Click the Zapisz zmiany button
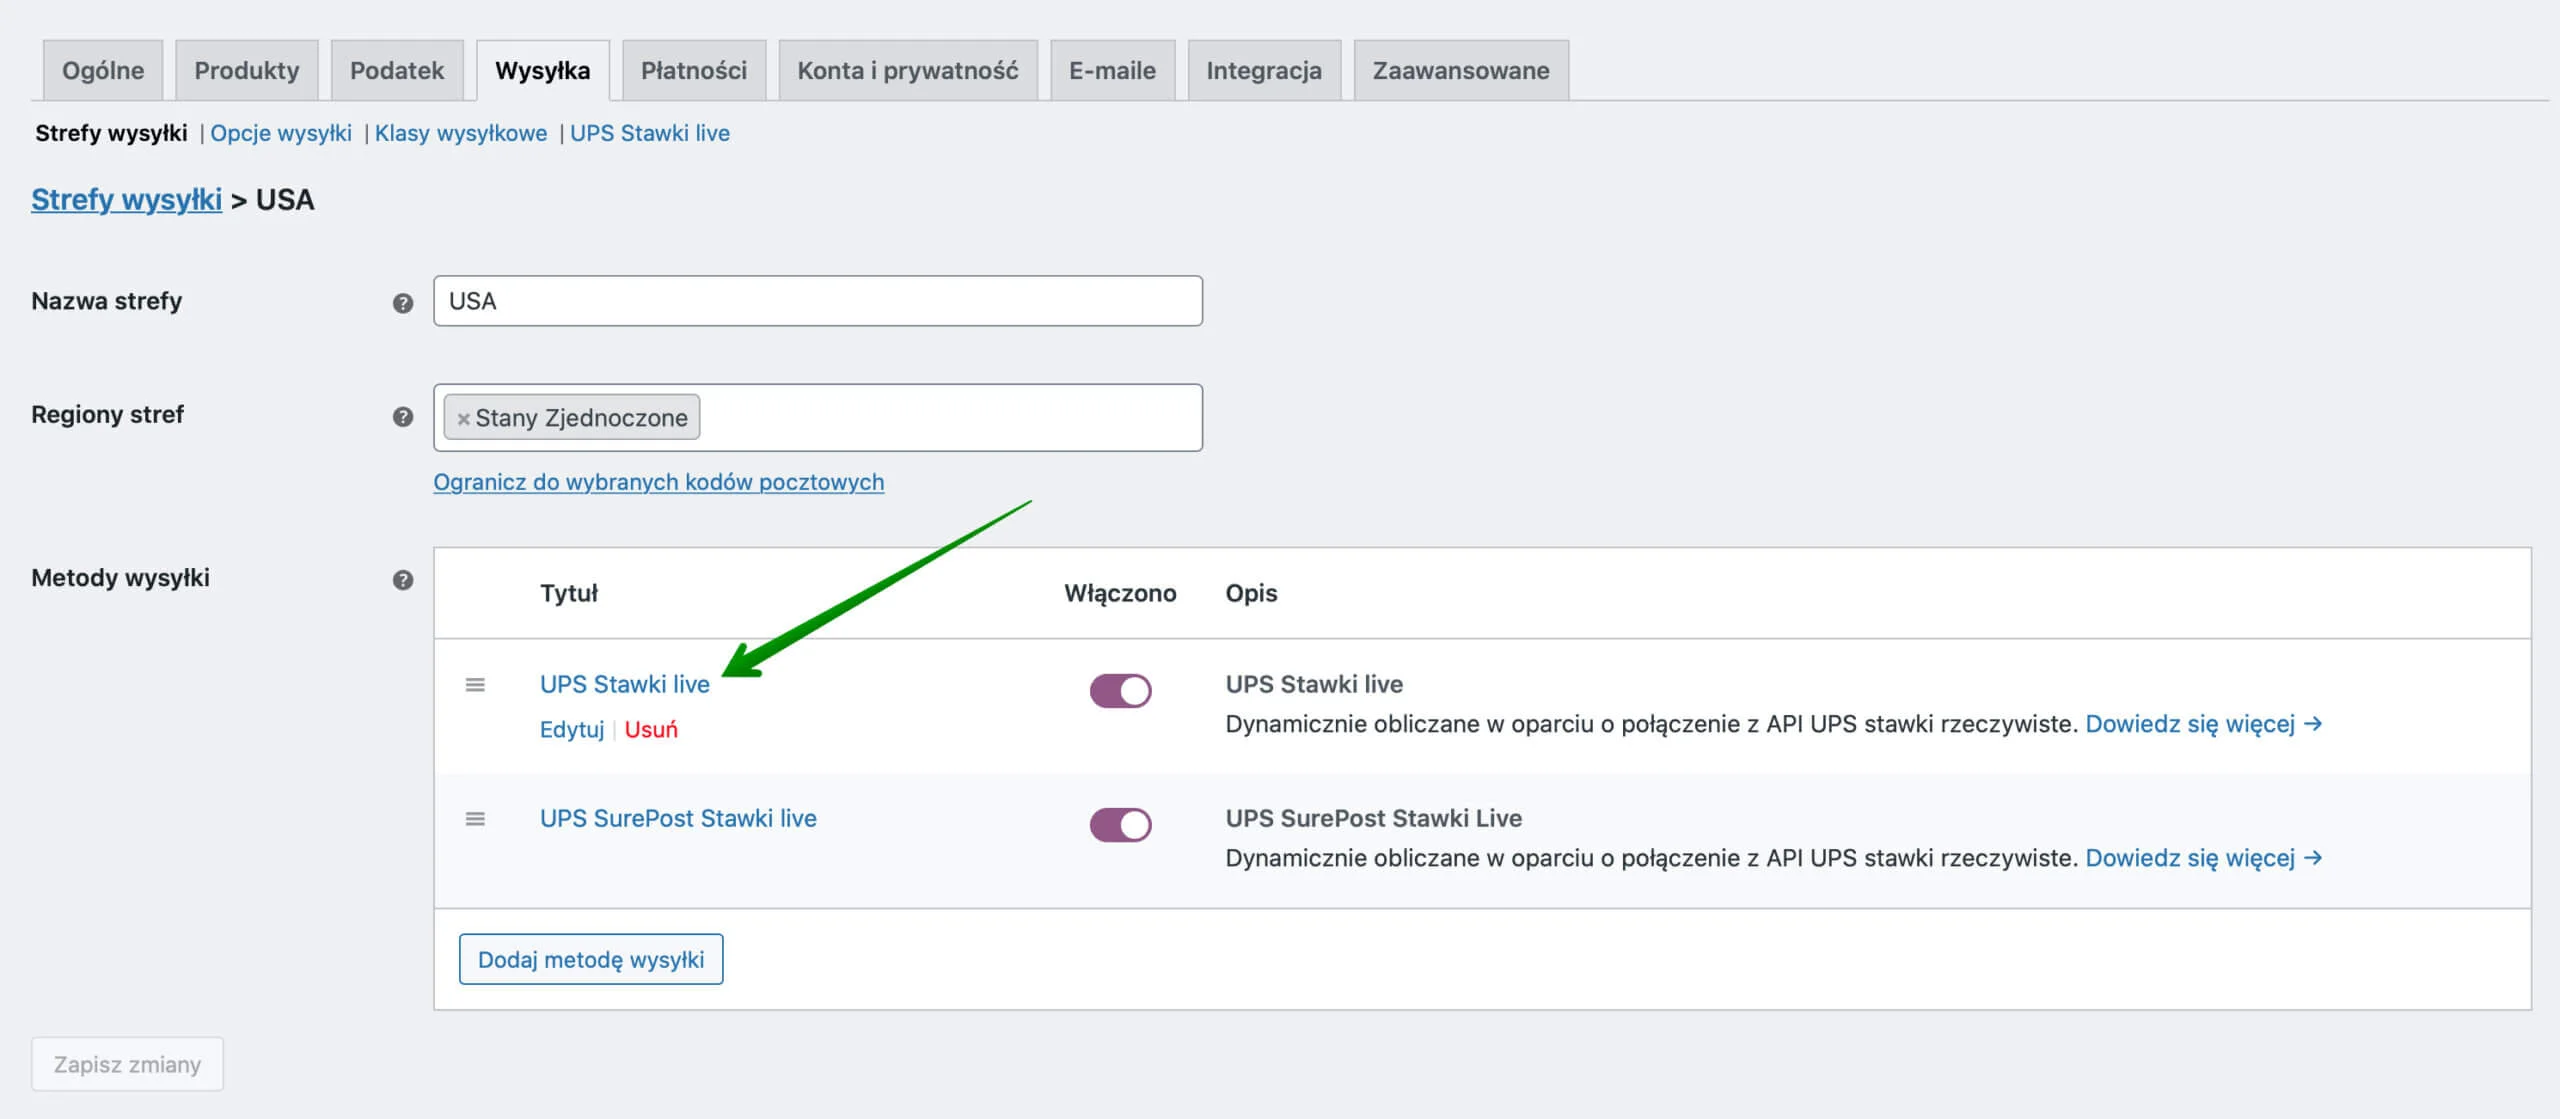 127,1064
